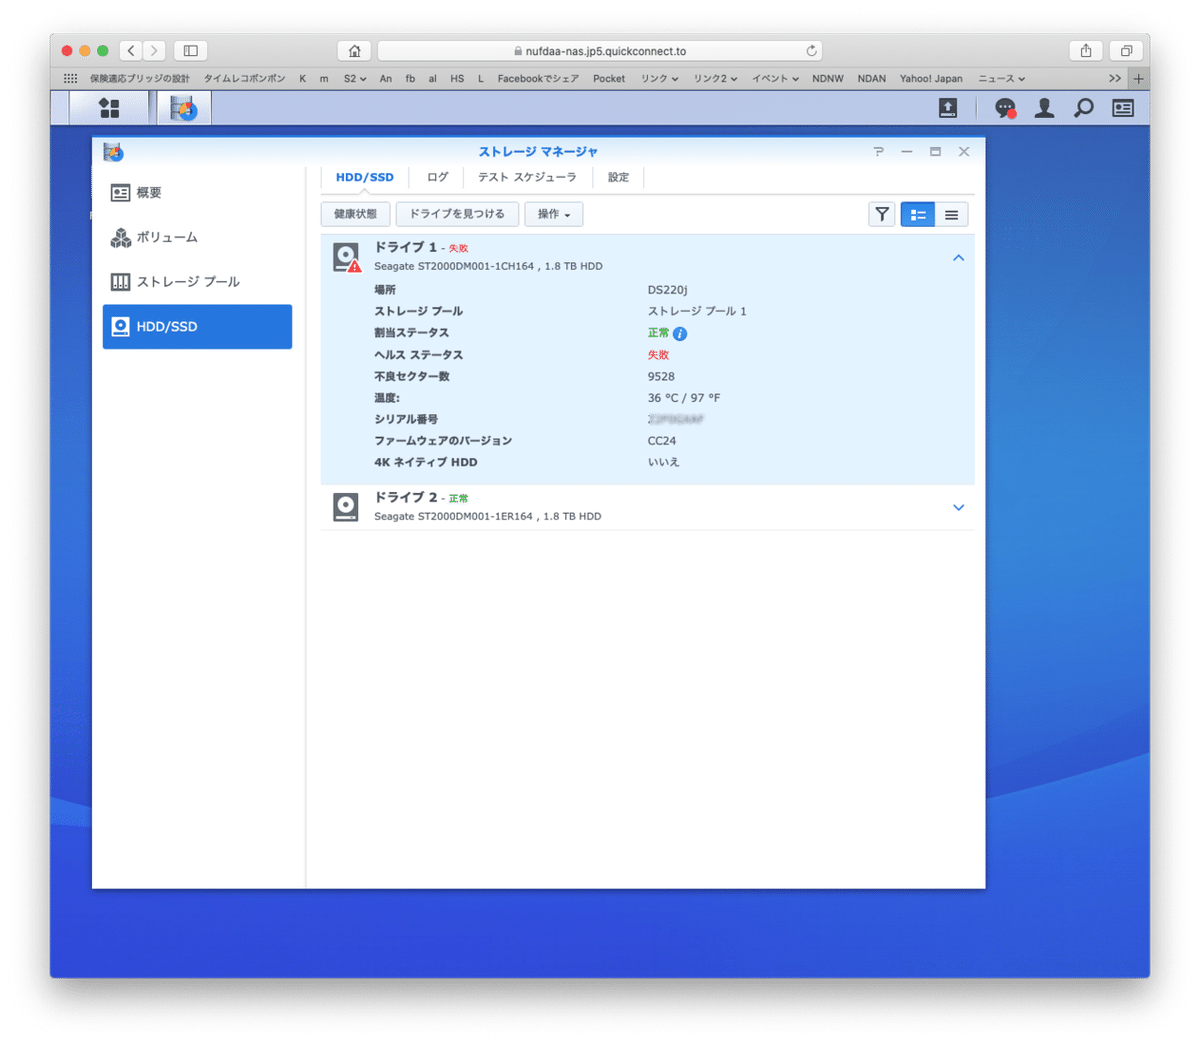
Task: Click the Safari home button
Action: (x=354, y=51)
